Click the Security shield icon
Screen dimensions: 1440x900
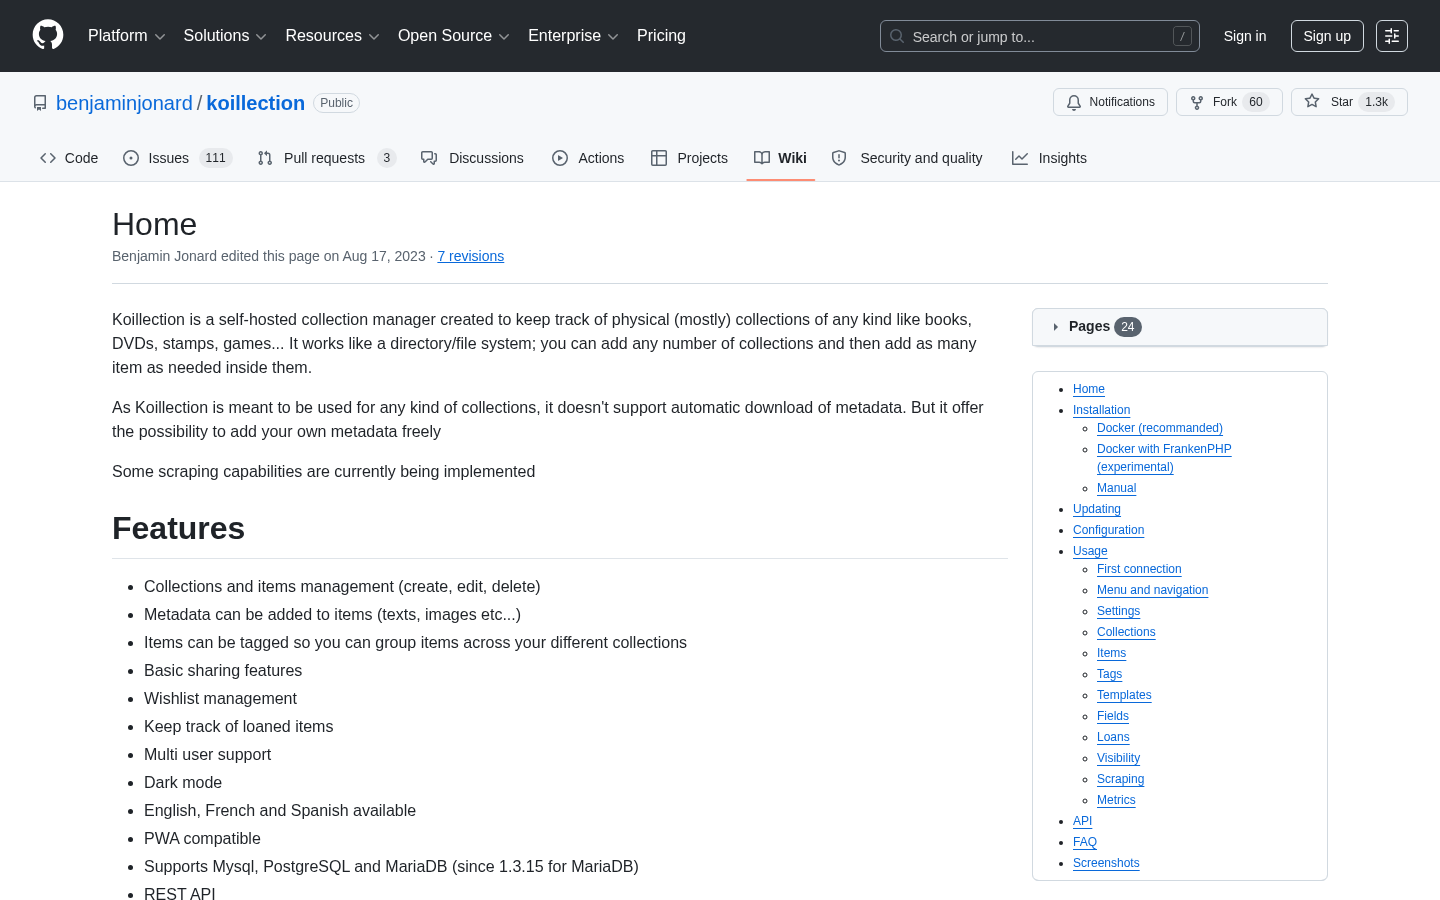click(x=839, y=158)
